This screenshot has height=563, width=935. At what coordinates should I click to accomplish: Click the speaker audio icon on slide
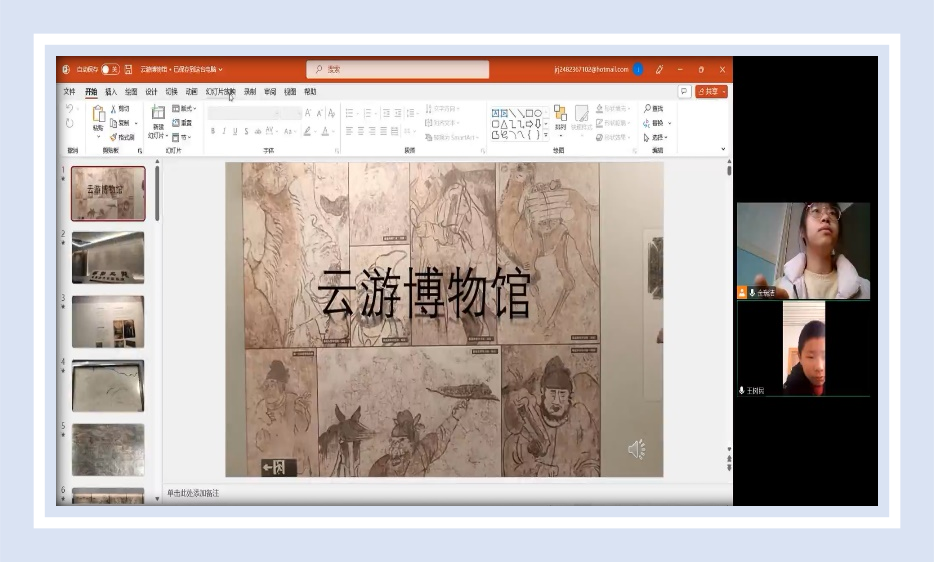pos(636,449)
